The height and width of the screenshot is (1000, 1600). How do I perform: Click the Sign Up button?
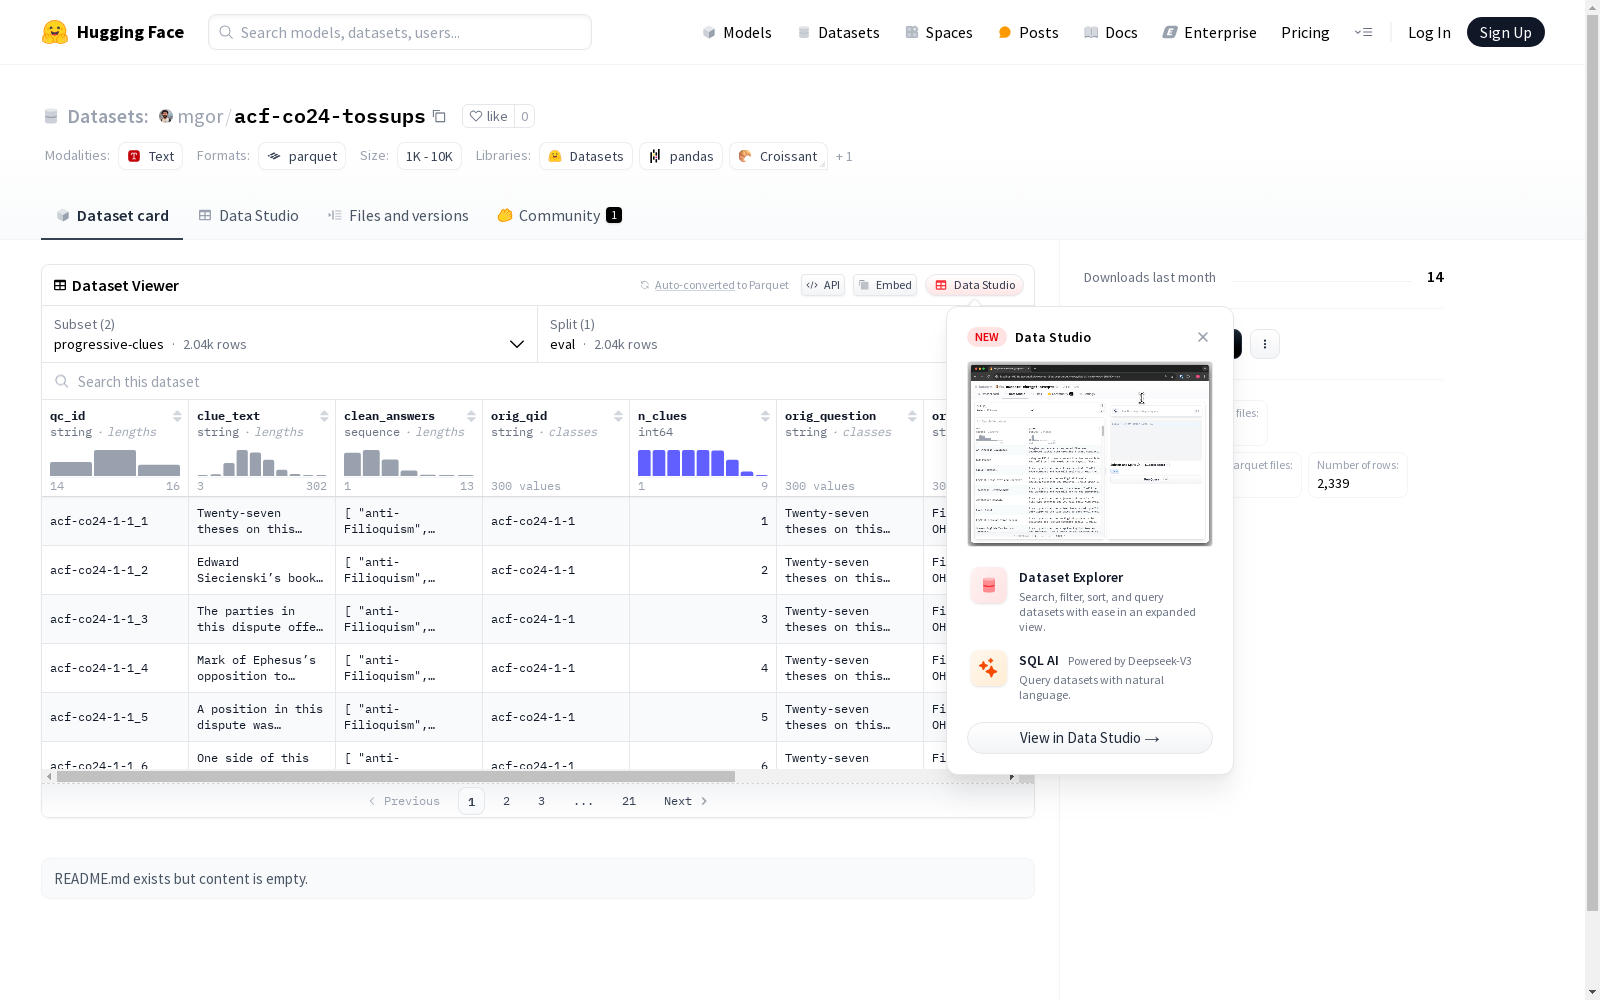pyautogui.click(x=1505, y=32)
